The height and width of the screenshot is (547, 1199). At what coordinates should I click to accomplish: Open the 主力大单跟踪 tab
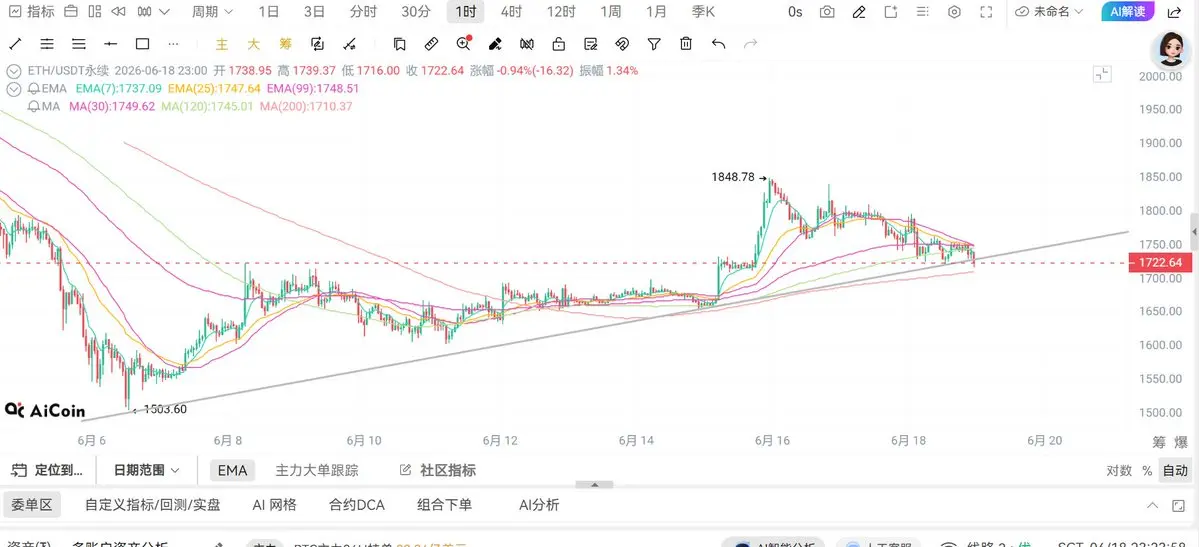click(317, 470)
